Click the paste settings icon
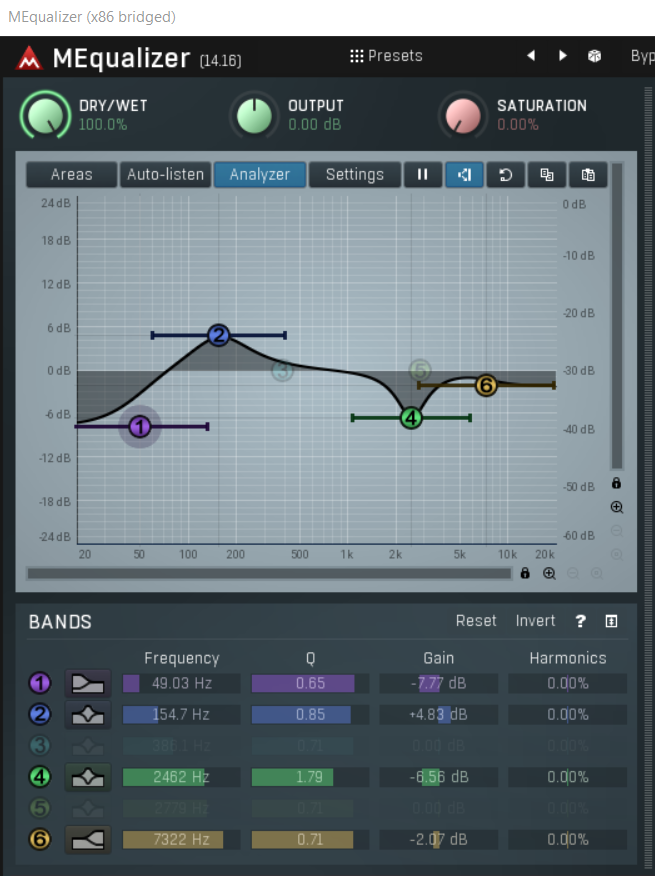Viewport: 655px width, 876px height. pos(588,174)
